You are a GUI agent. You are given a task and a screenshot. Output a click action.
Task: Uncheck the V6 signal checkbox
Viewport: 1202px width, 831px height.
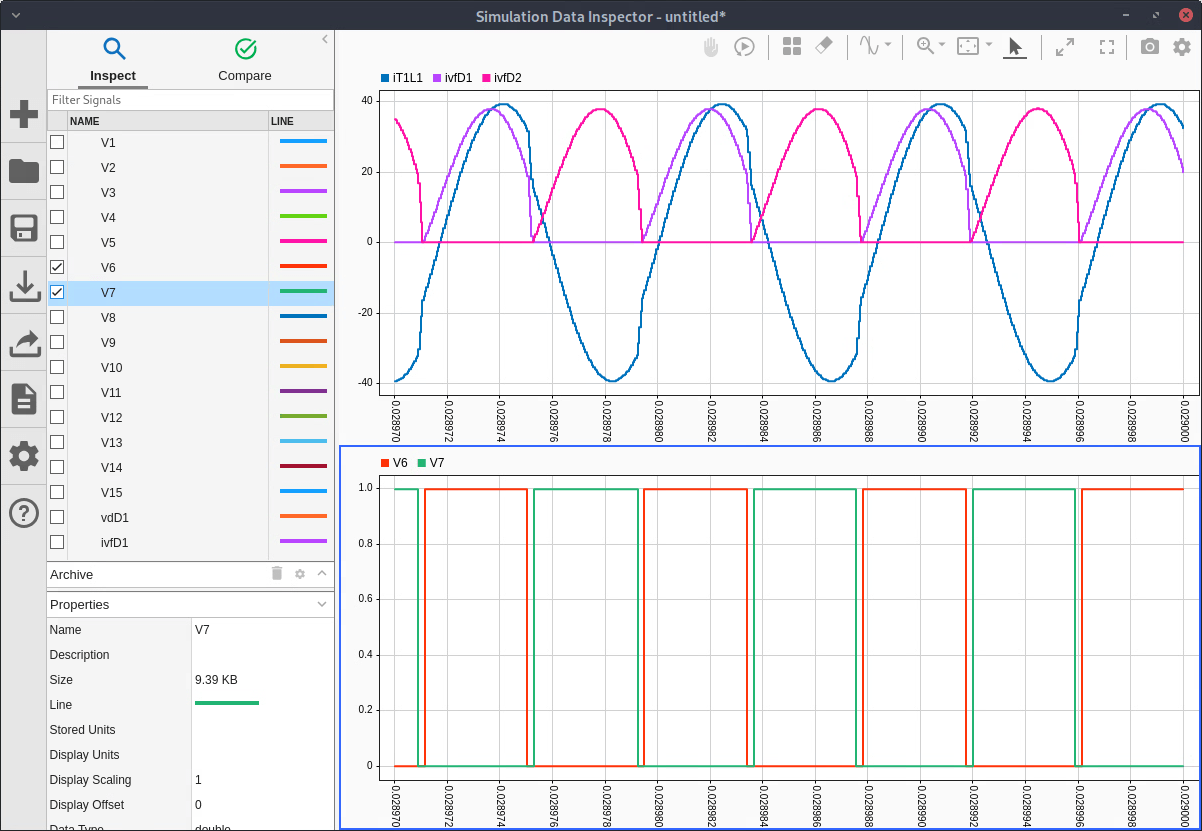click(x=57, y=267)
